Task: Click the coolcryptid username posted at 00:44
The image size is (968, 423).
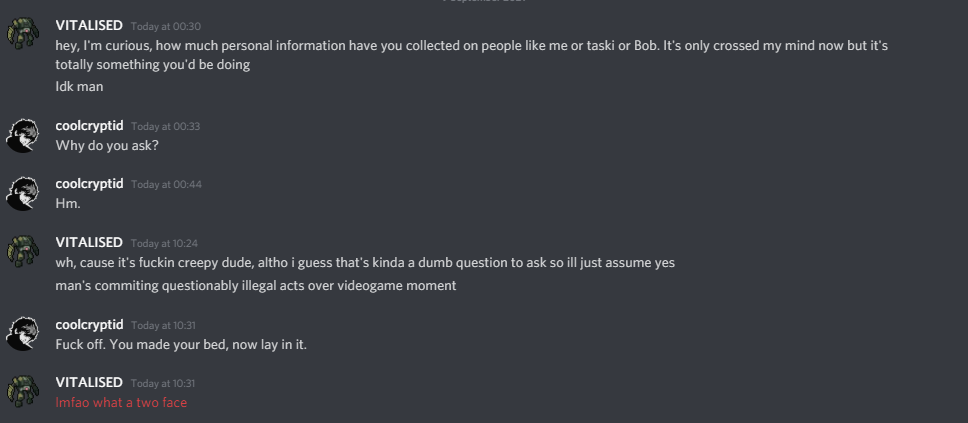Action: coord(90,184)
